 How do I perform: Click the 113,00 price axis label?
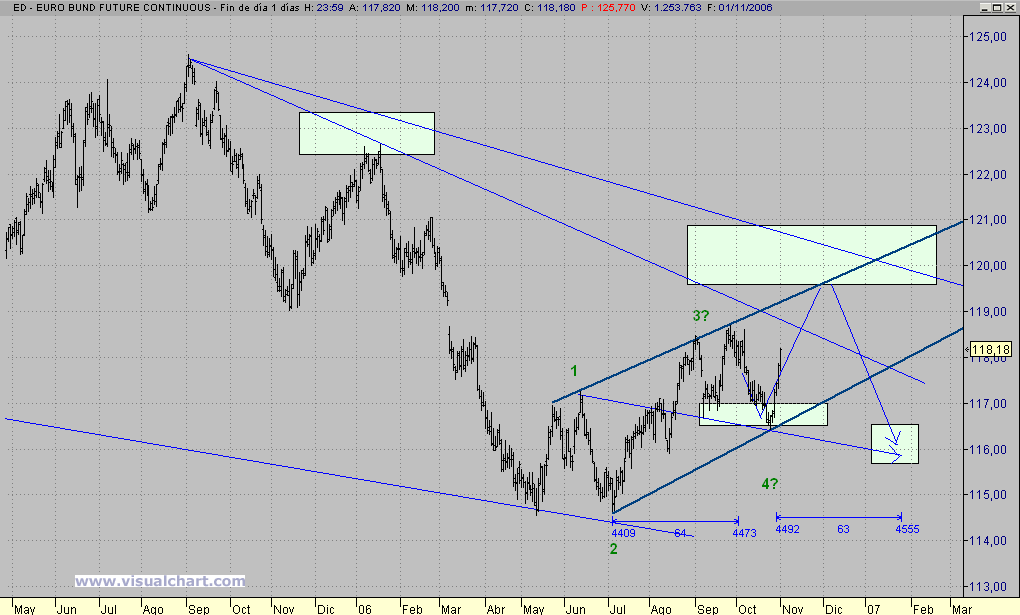987,586
